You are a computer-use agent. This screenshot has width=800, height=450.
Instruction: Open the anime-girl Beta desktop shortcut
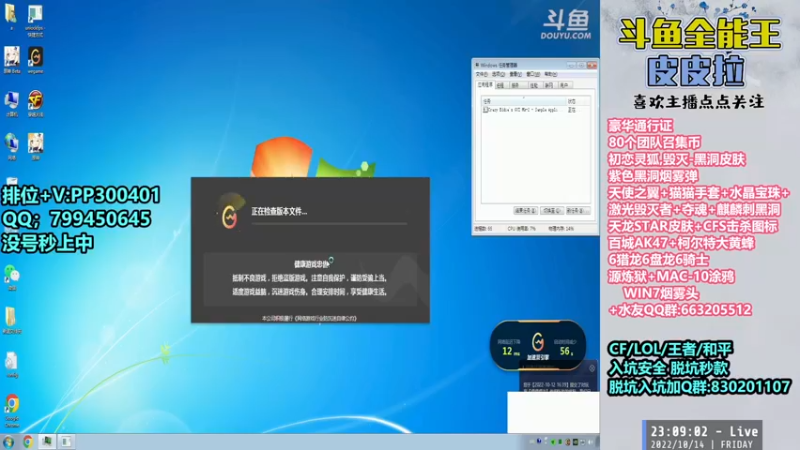(x=12, y=60)
